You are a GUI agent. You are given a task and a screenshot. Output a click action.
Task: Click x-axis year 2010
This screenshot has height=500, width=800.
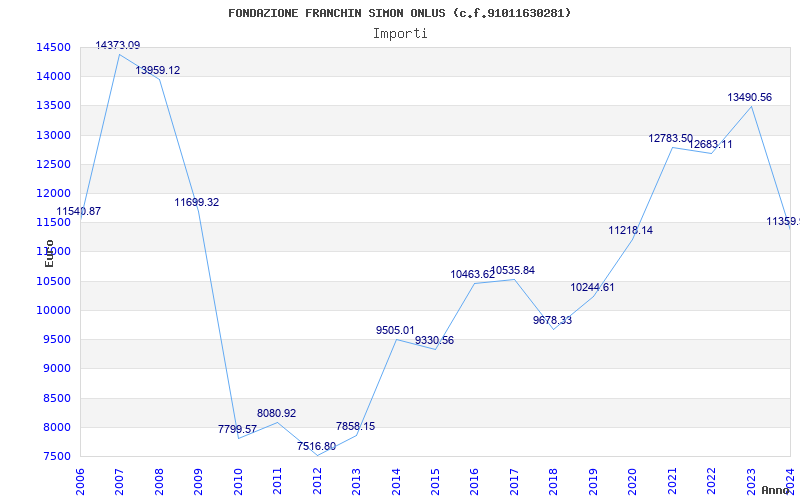click(238, 481)
